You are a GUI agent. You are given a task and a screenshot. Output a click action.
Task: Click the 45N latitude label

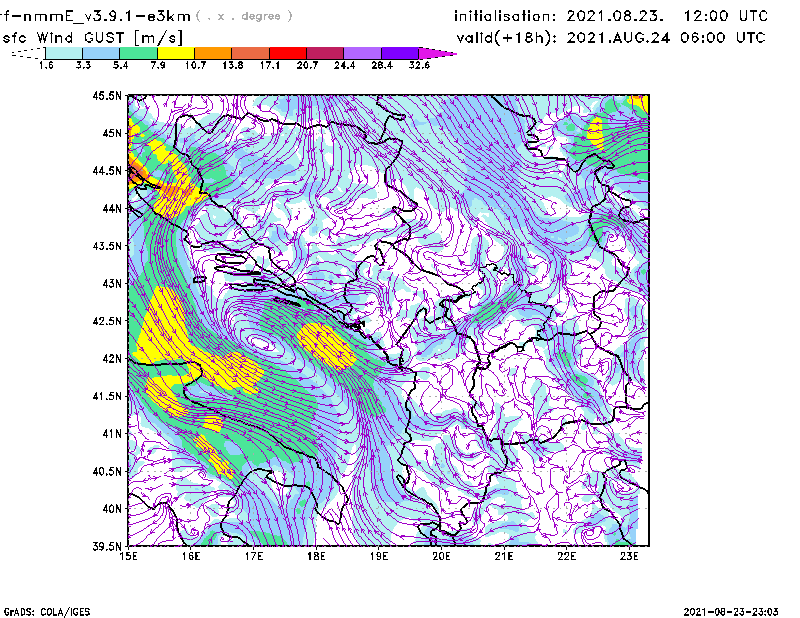coord(112,133)
